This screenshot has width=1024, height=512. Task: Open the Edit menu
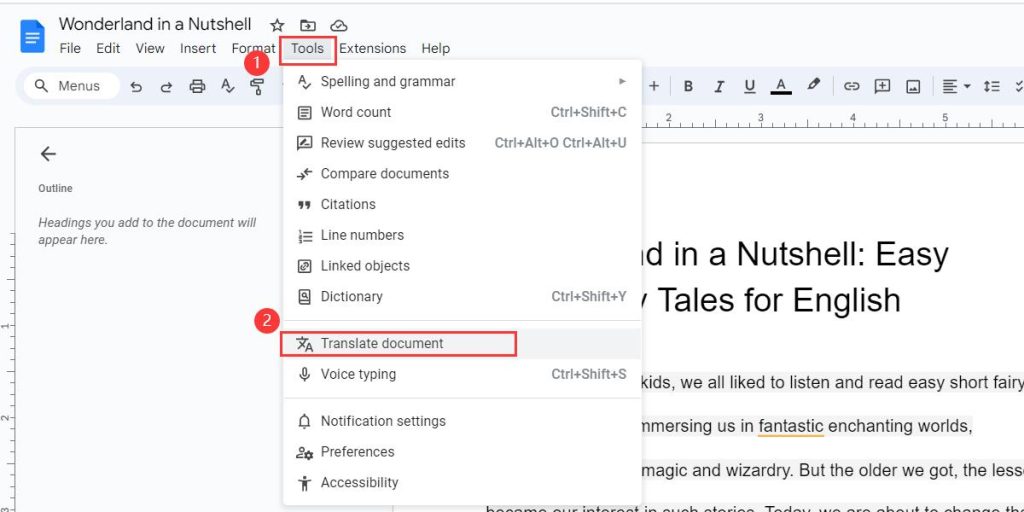(108, 48)
